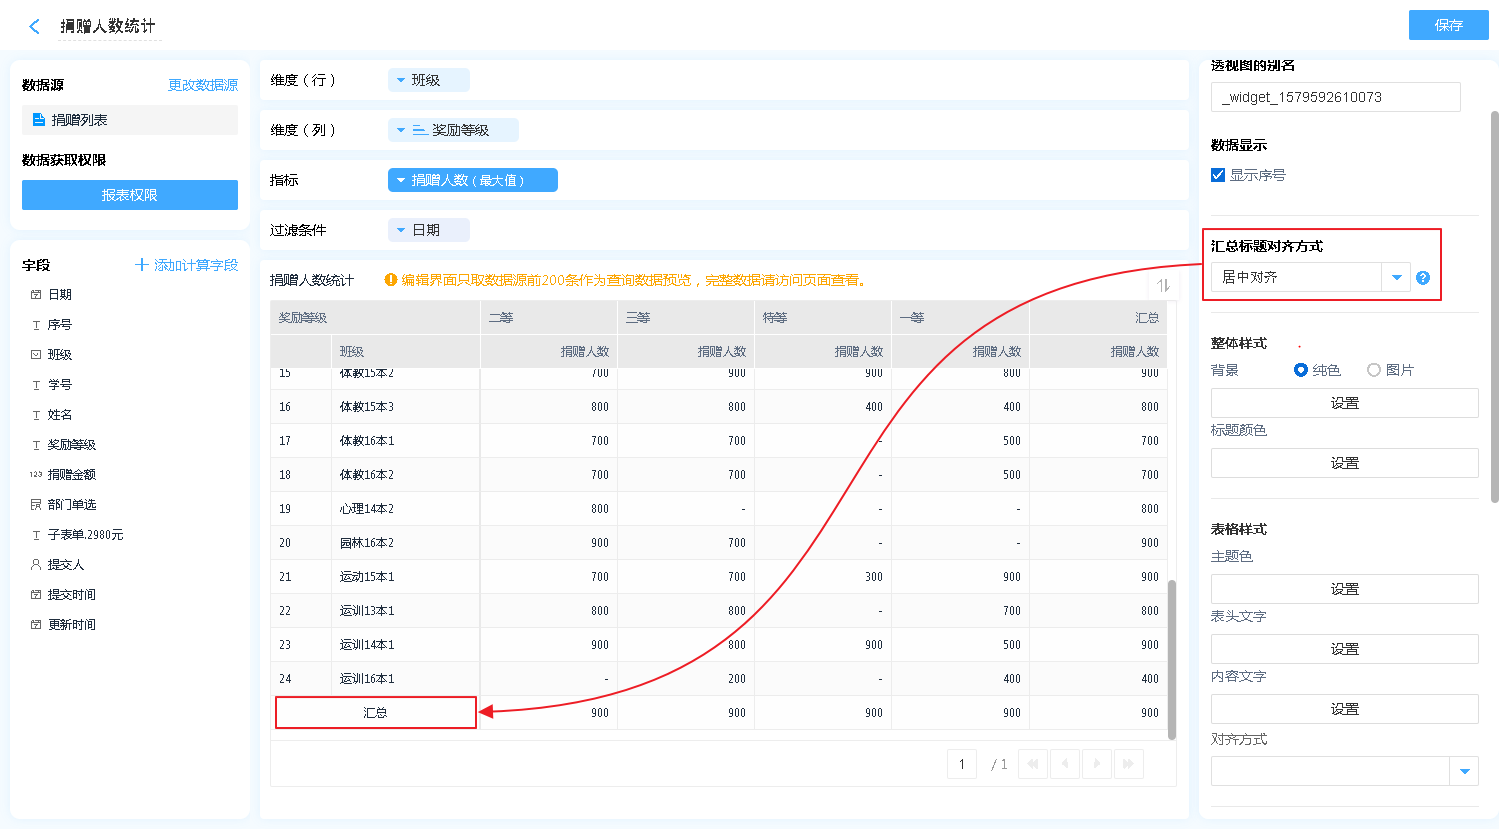Image resolution: width=1499 pixels, height=829 pixels.
Task: Click the help question mark icon
Action: pos(1423,278)
